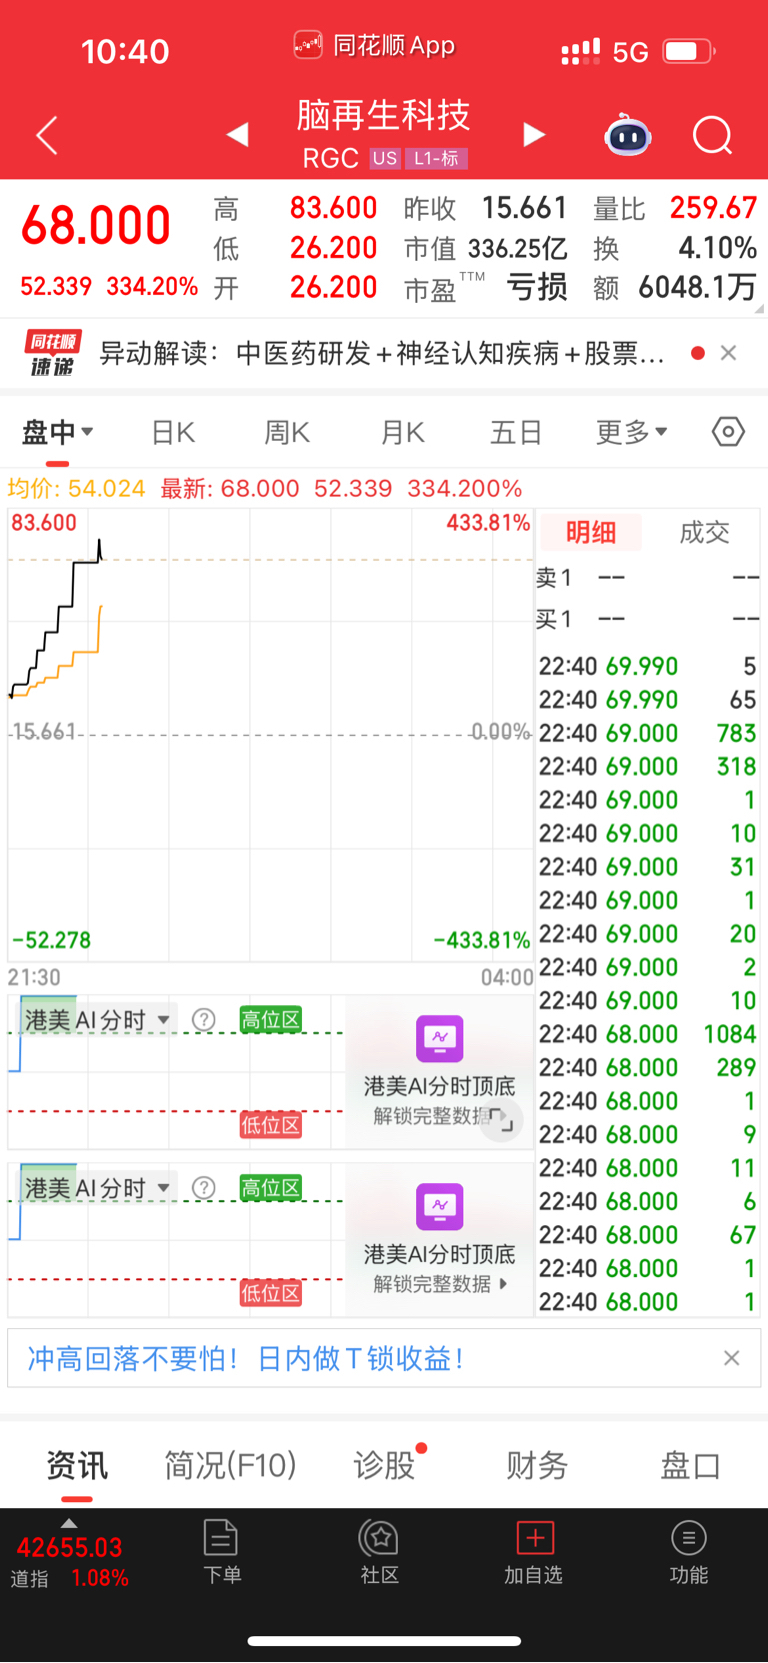
Task: Open stock search magnifier
Action: (x=713, y=135)
